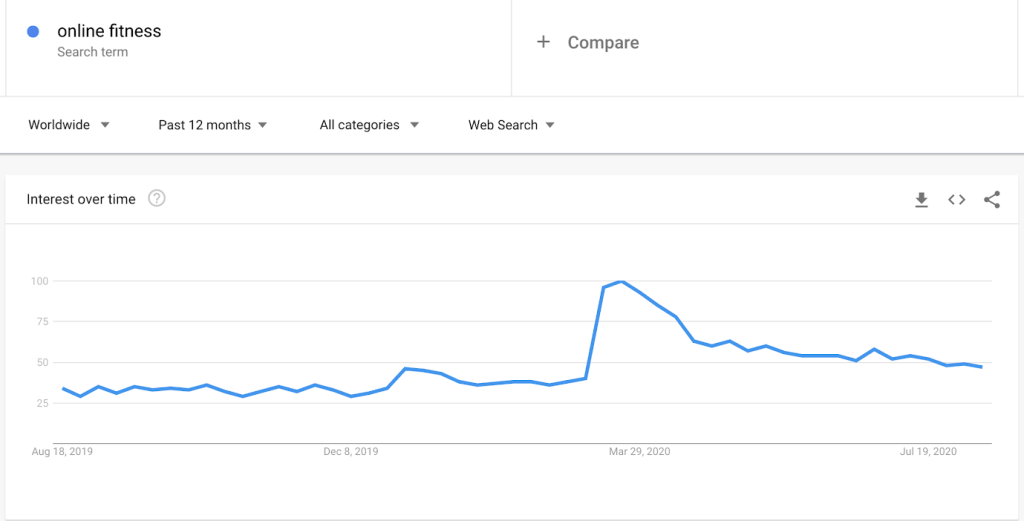The width and height of the screenshot is (1024, 521).
Task: Click the end of the trend line
Action: click(x=981, y=367)
